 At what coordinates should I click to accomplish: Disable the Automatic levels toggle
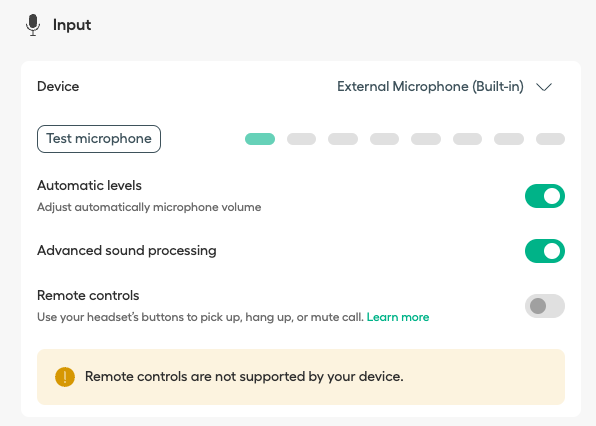pos(545,196)
